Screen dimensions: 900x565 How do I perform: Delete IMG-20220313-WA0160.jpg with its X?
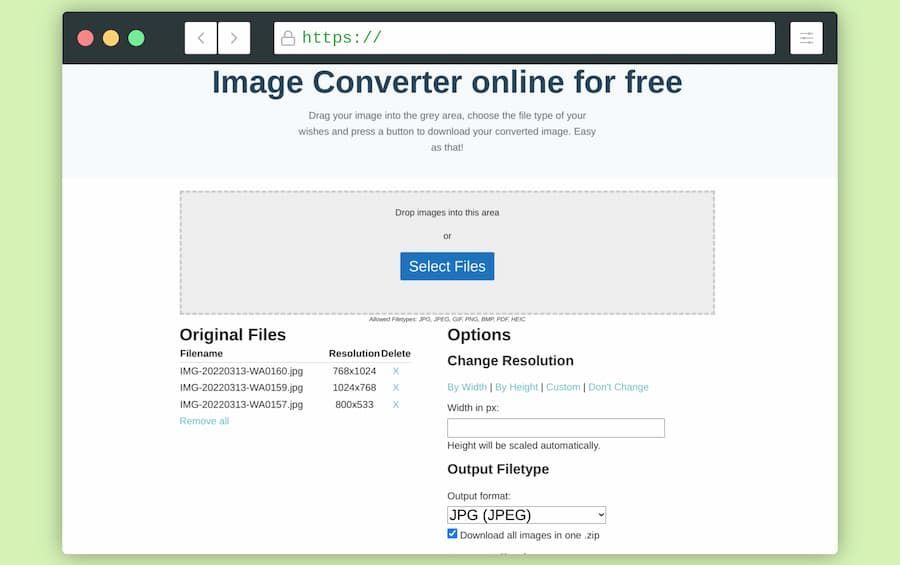(395, 371)
